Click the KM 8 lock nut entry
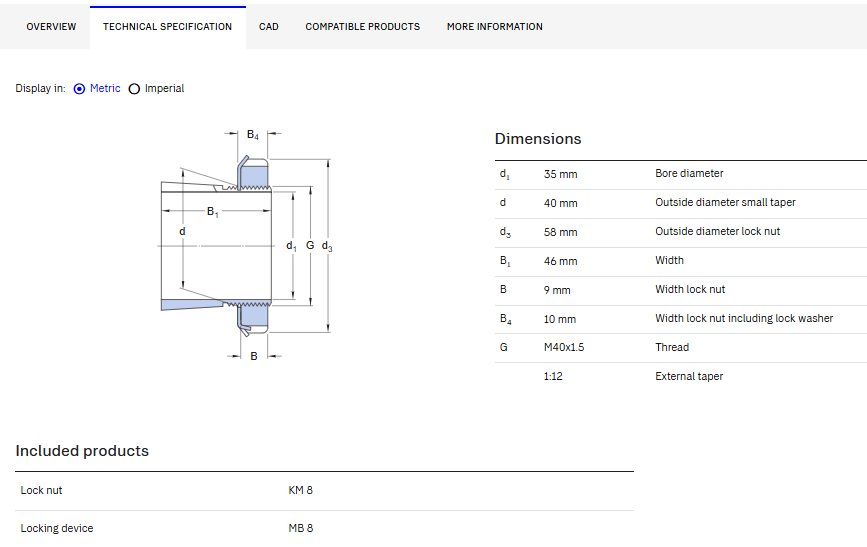Screen dimensions: 867x547 pos(300,490)
